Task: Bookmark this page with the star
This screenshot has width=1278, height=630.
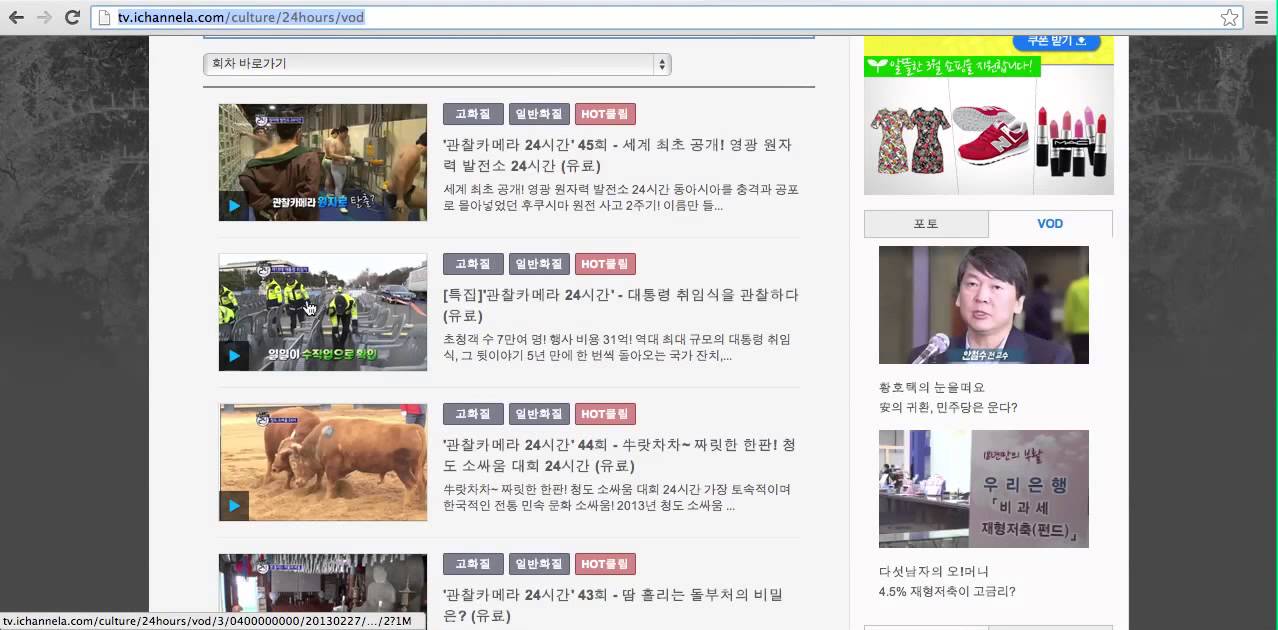Action: coord(1229,17)
